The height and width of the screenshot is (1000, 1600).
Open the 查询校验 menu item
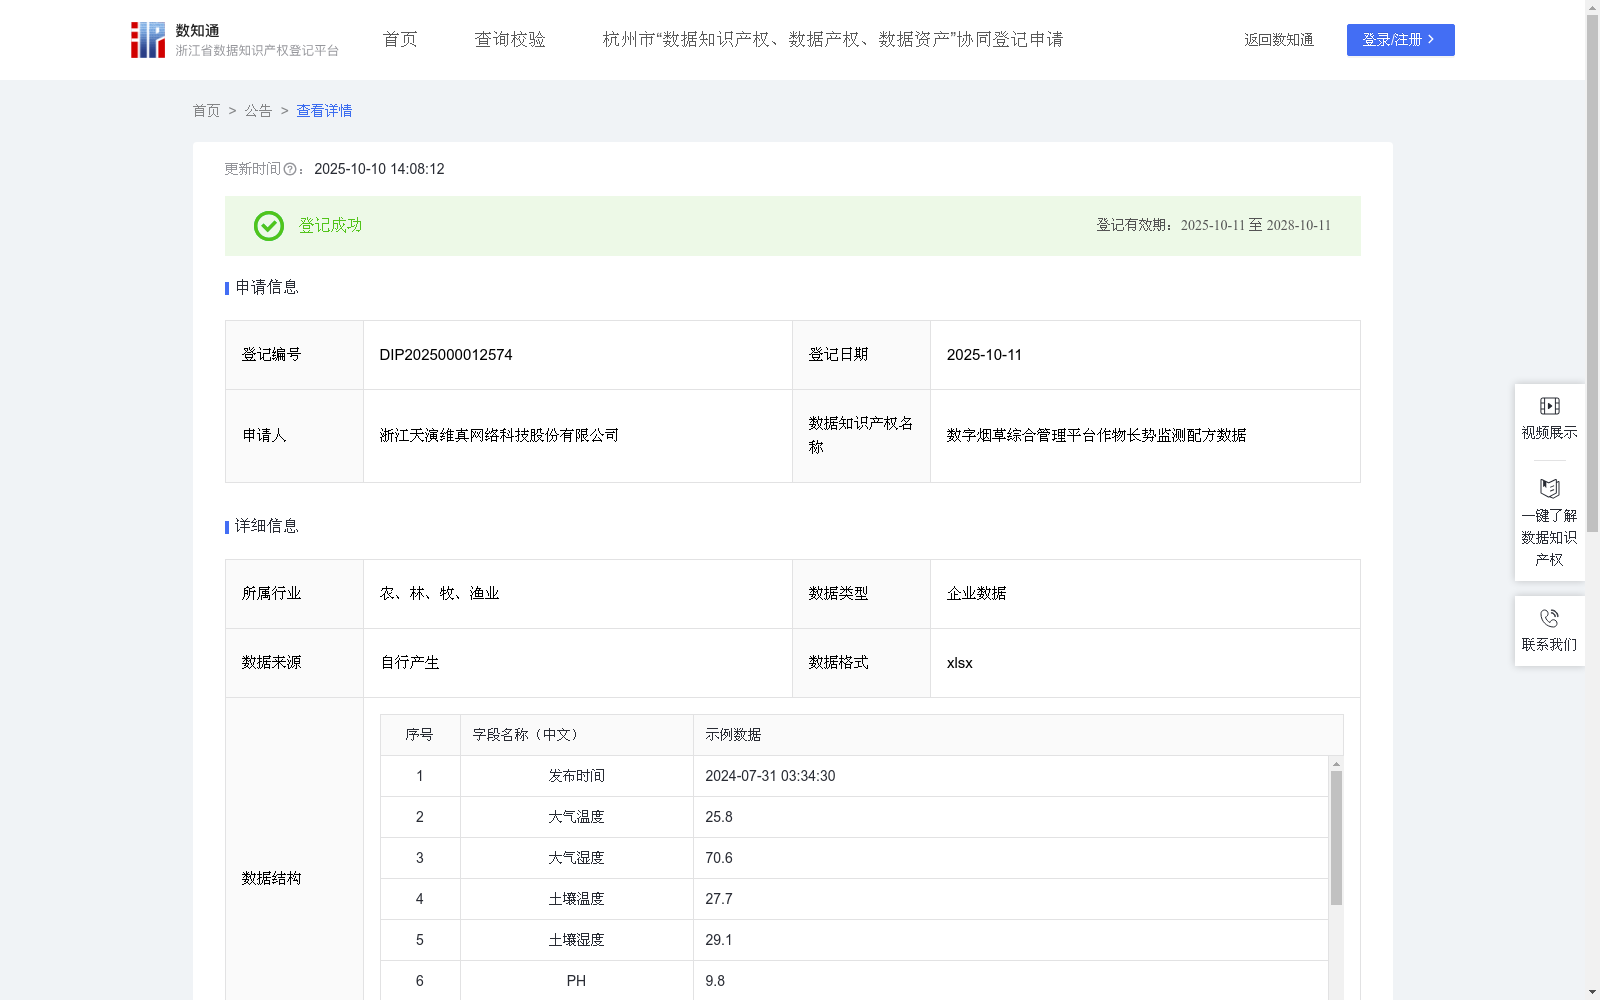[x=510, y=40]
